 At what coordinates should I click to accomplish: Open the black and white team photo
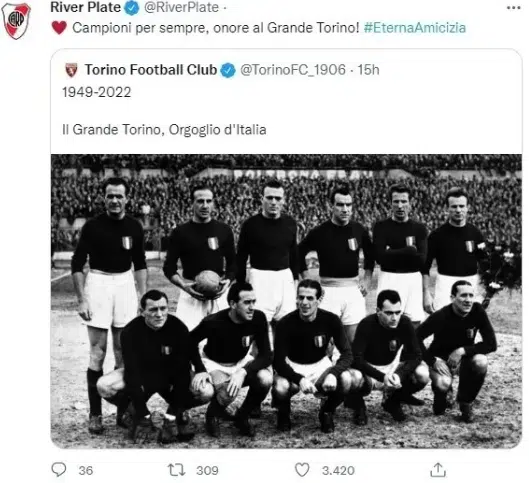point(286,301)
